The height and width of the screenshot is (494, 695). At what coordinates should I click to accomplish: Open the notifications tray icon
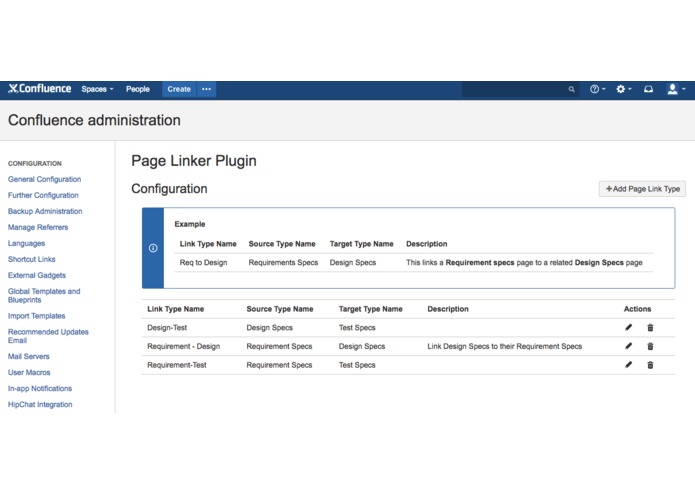pos(648,89)
